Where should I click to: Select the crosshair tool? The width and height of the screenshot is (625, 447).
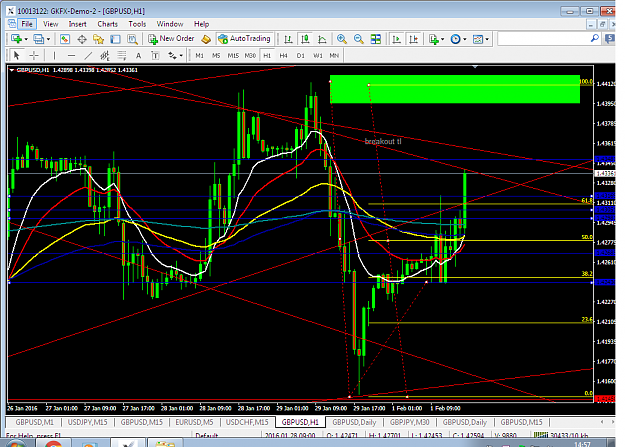[34, 55]
